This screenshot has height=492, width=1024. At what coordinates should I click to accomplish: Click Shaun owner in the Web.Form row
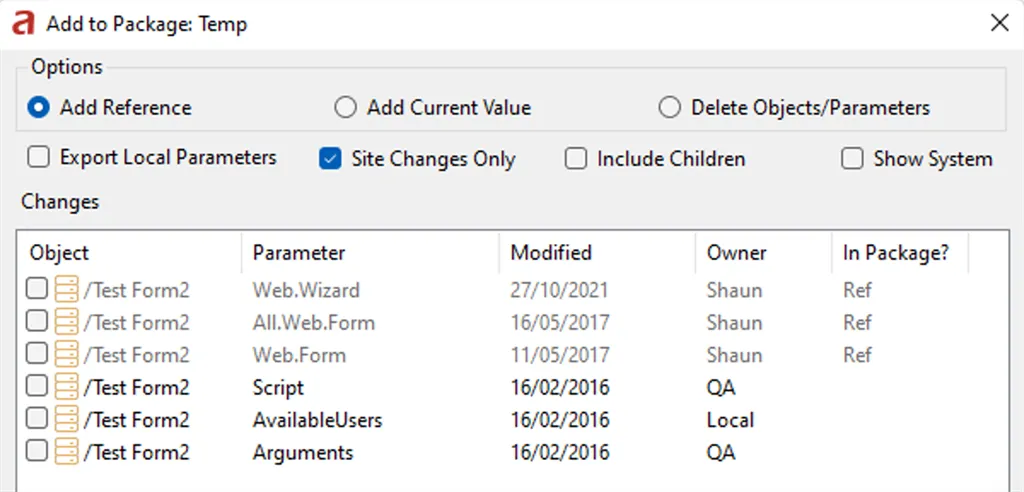[734, 355]
